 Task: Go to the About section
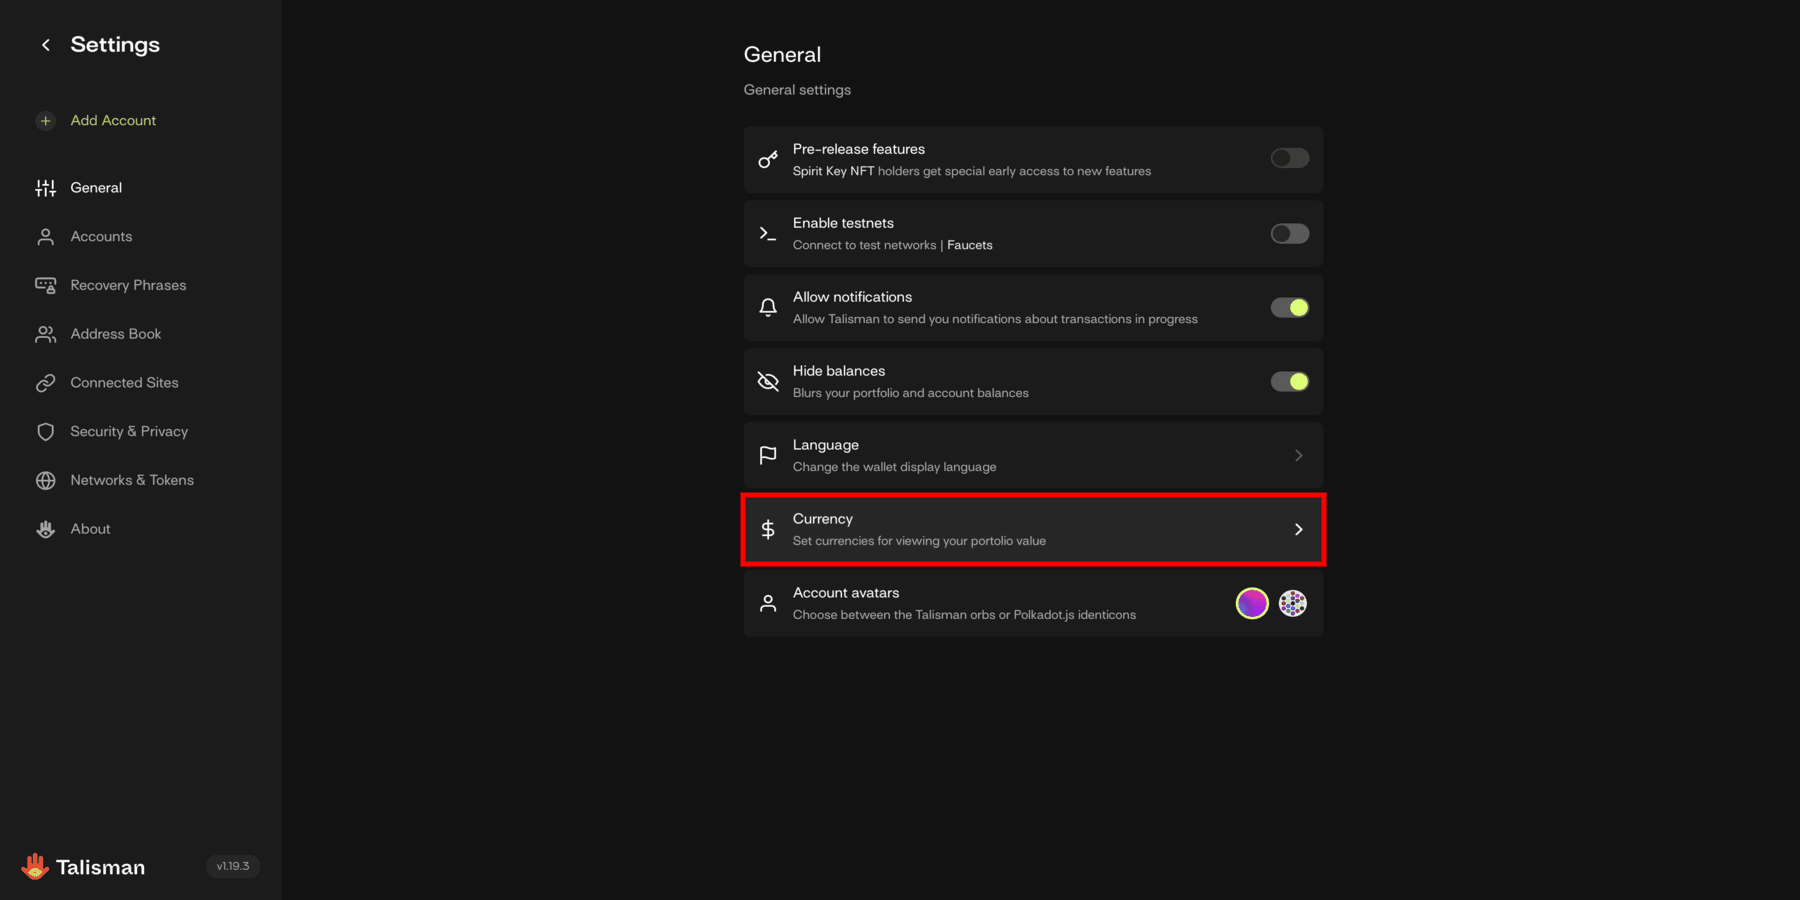click(90, 529)
